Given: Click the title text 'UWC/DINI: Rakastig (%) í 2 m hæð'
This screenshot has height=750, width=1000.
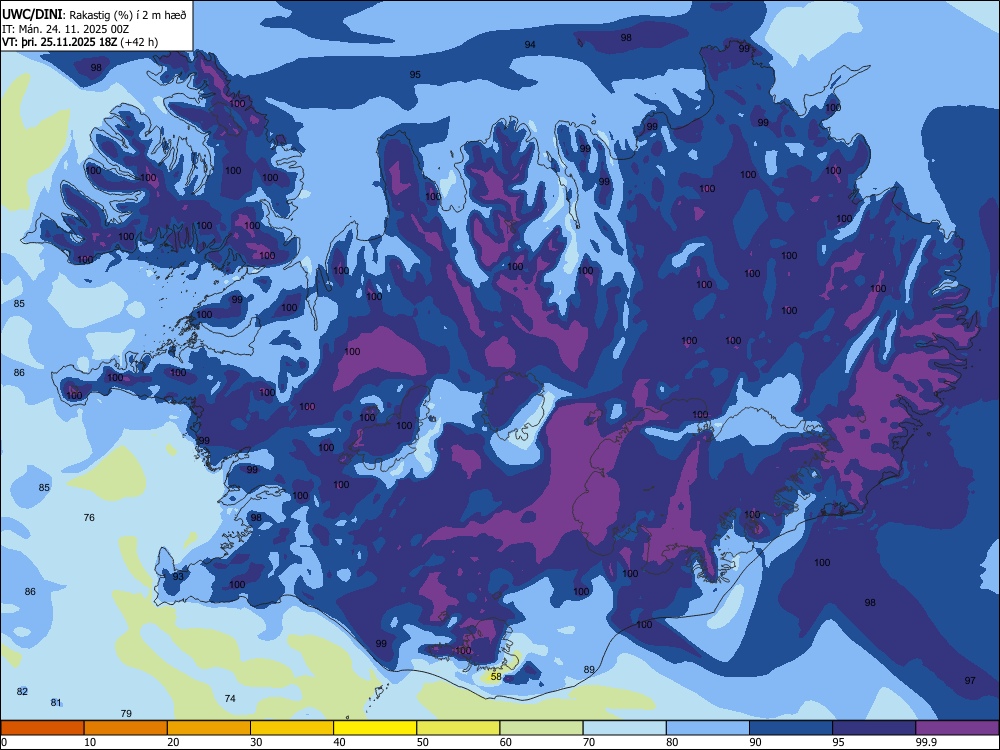Looking at the screenshot, I should (x=94, y=15).
